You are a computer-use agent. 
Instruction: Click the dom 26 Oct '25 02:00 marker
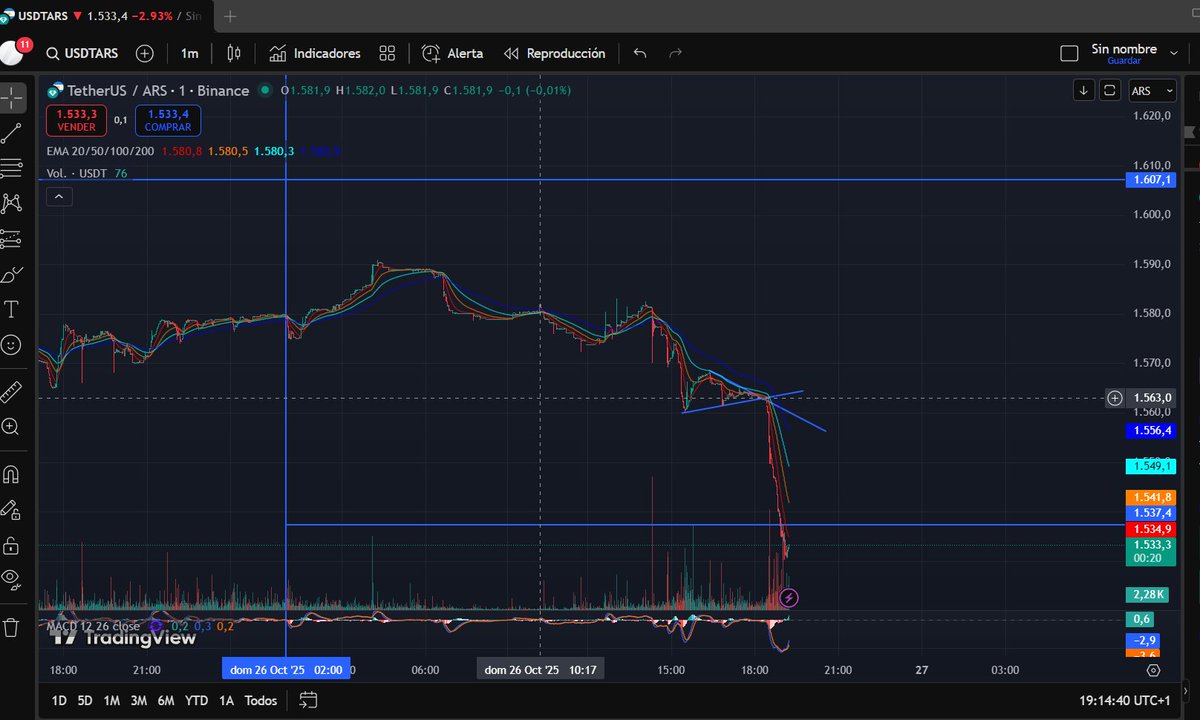[286, 670]
